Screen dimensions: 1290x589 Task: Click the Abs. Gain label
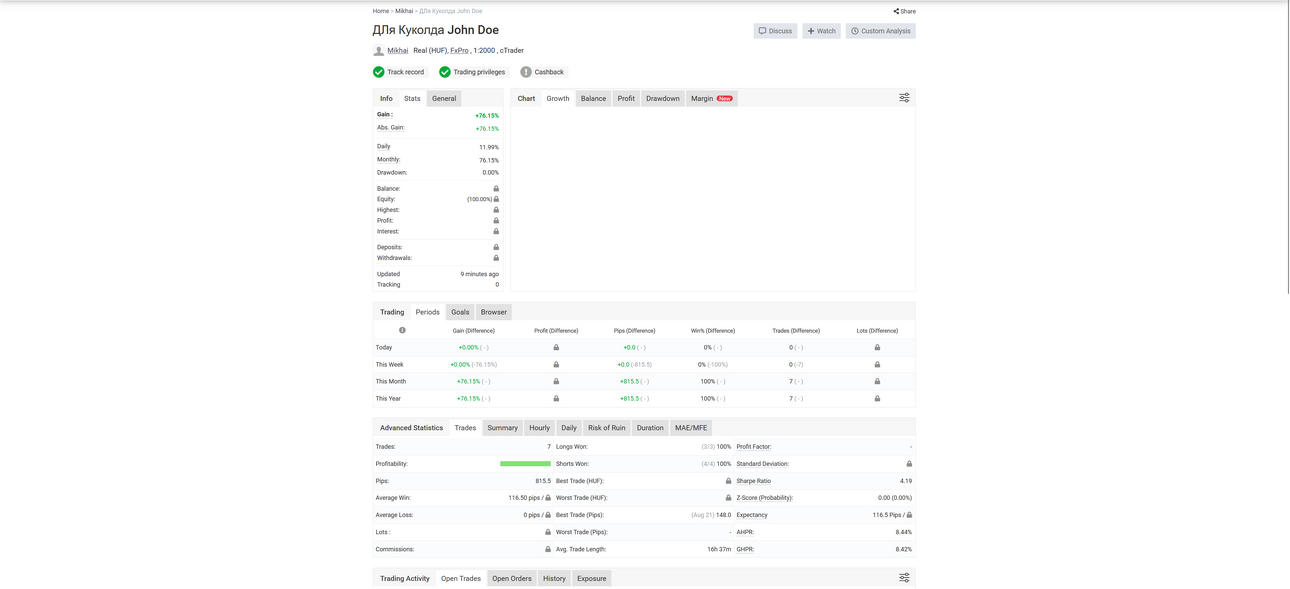pyautogui.click(x=391, y=128)
